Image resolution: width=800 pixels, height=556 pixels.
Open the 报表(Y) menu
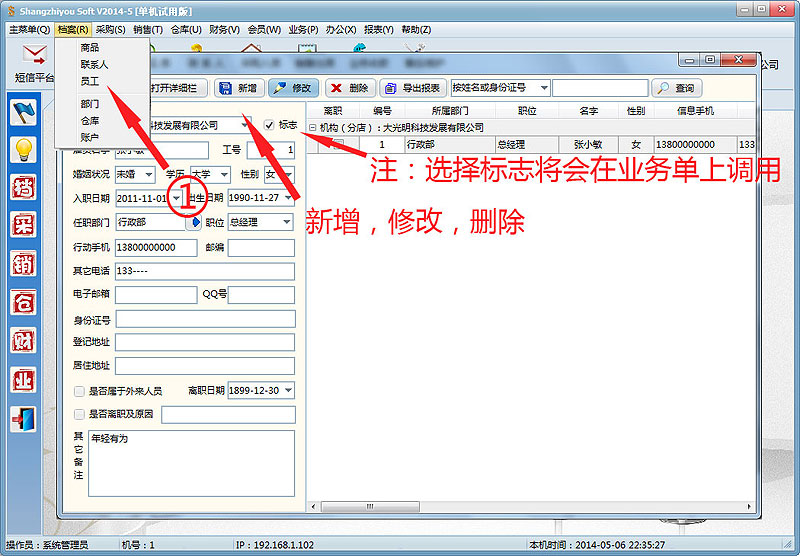379,30
